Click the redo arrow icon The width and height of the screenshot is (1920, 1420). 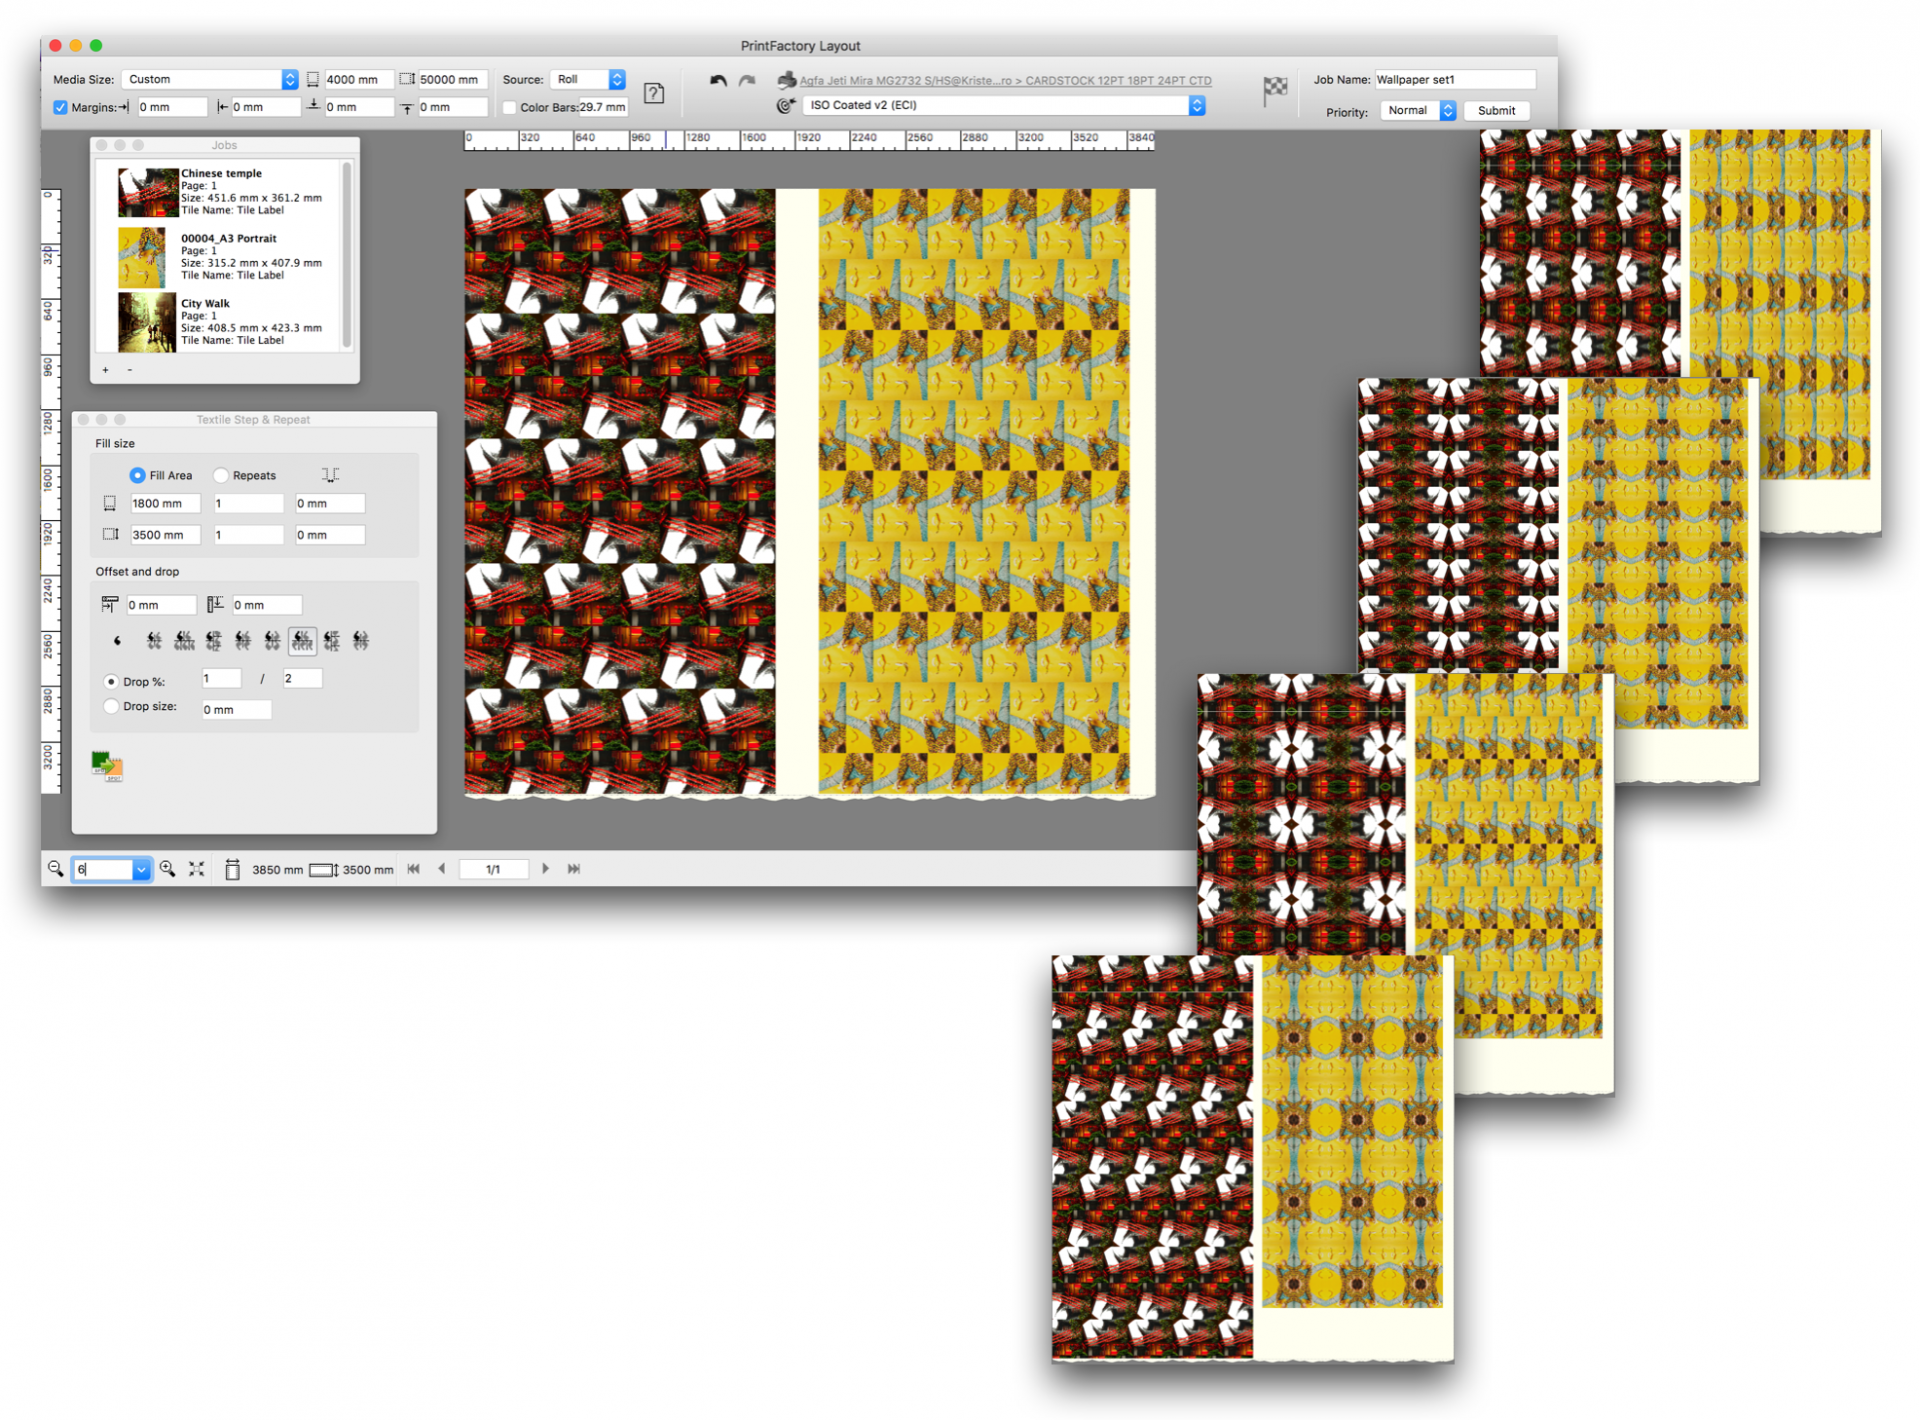click(747, 81)
